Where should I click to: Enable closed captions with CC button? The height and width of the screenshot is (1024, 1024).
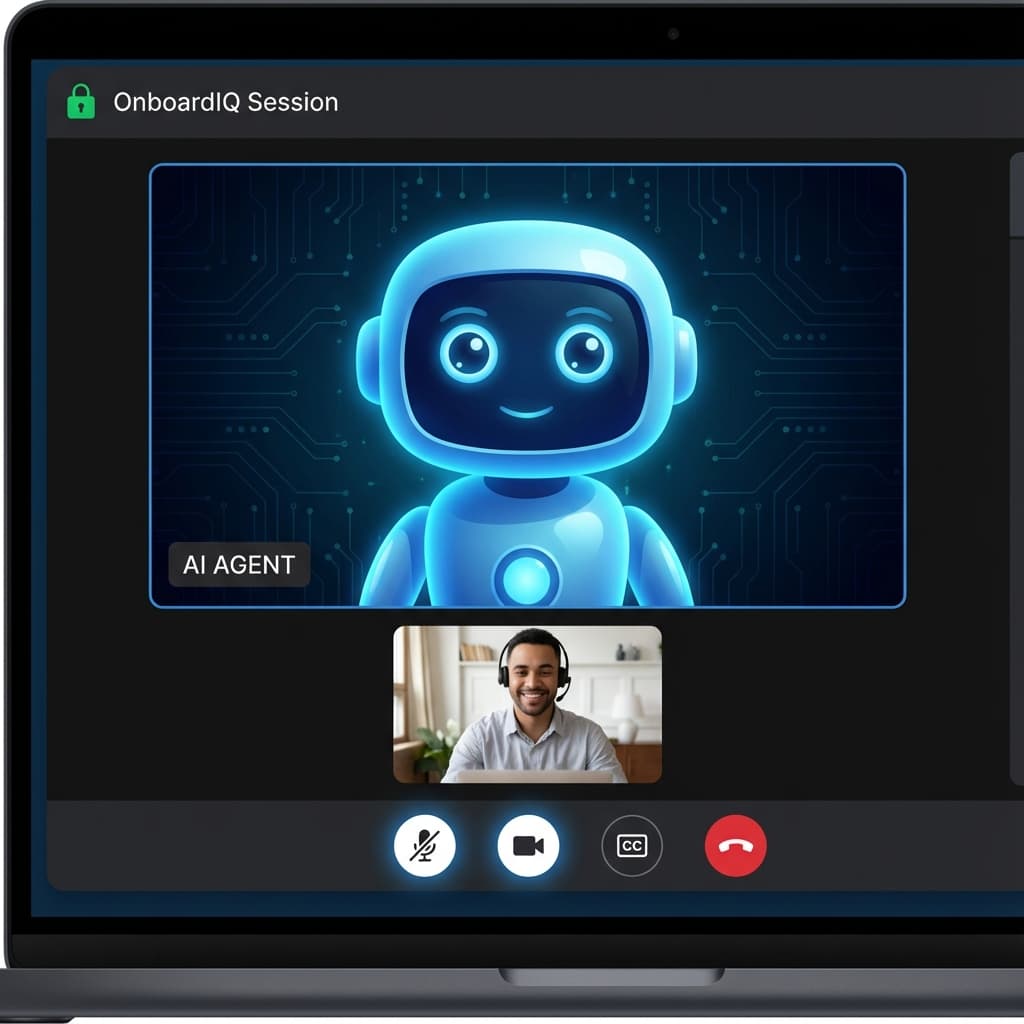point(631,846)
